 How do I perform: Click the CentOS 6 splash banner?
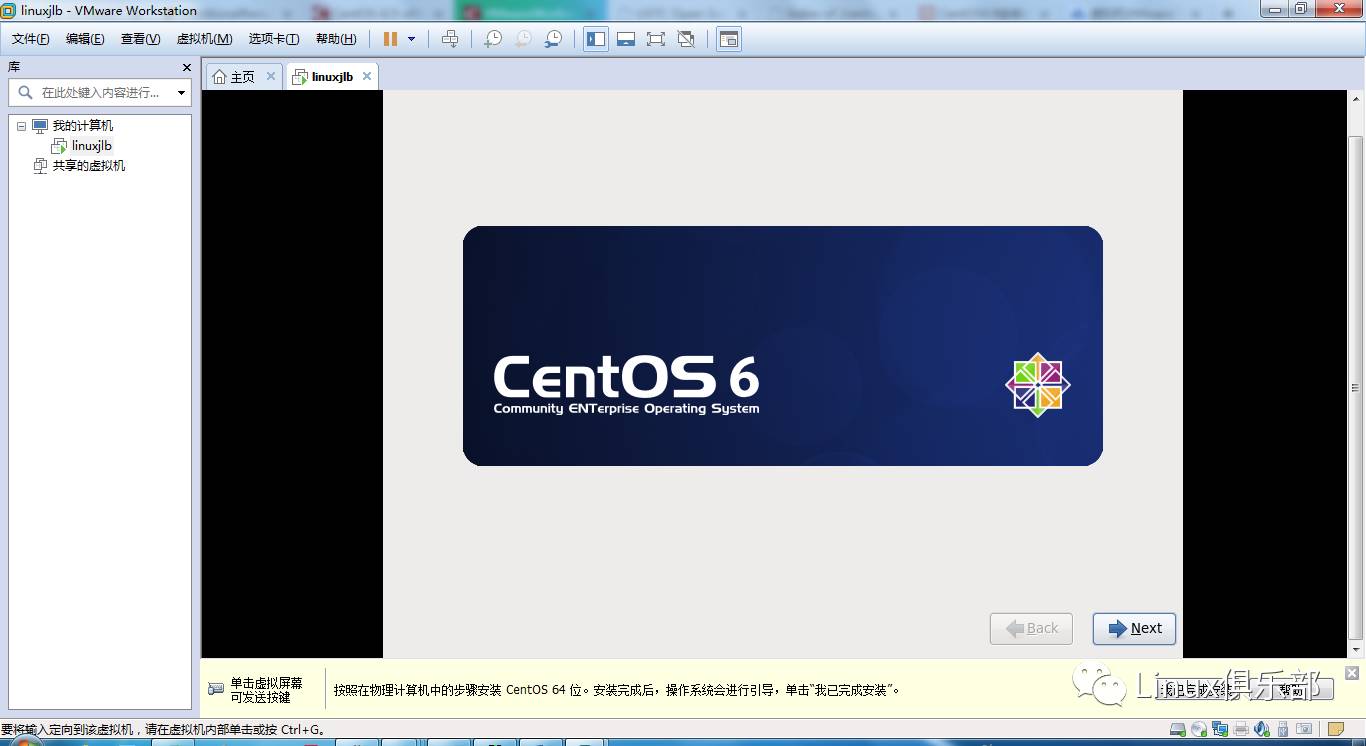(782, 346)
